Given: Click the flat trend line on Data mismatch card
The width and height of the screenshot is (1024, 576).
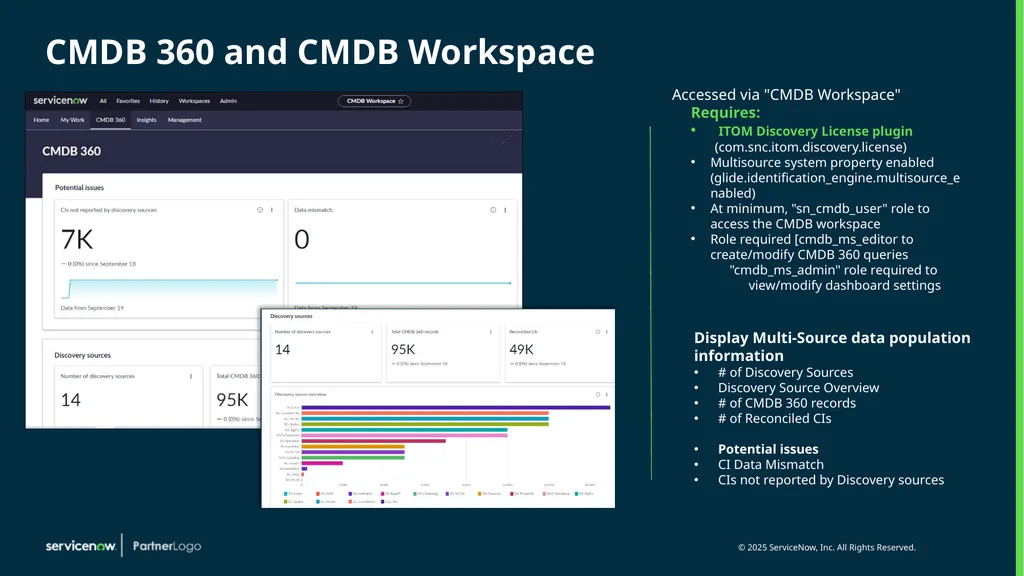Looking at the screenshot, I should click(x=402, y=283).
